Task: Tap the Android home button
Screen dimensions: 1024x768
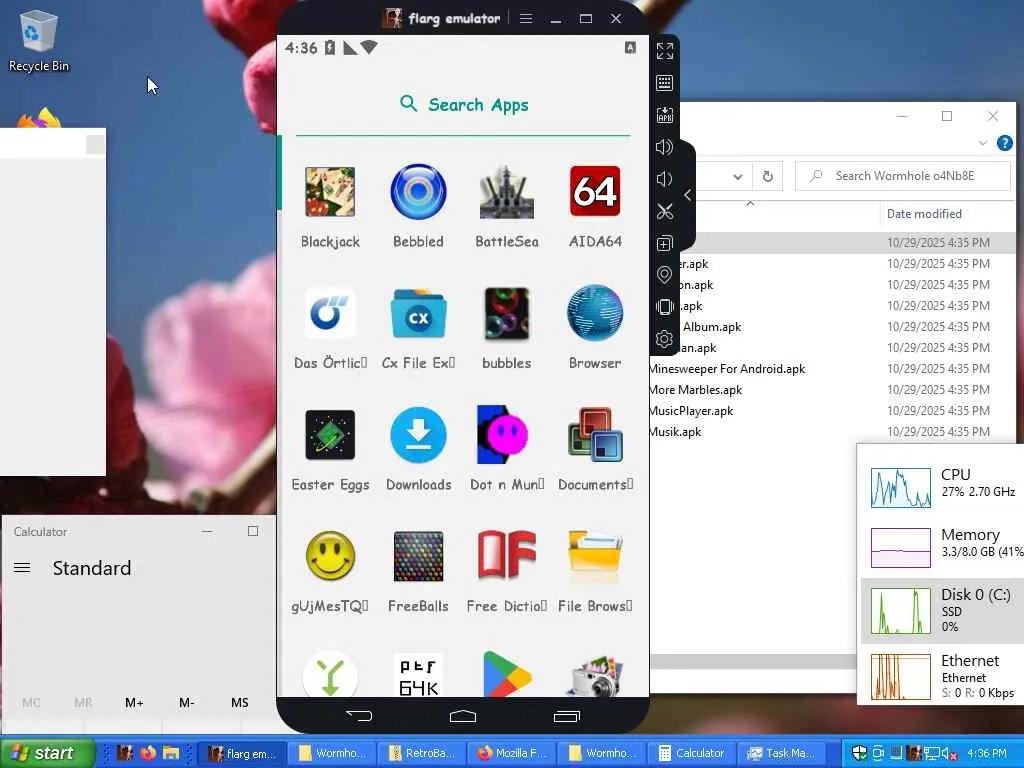Action: click(463, 716)
